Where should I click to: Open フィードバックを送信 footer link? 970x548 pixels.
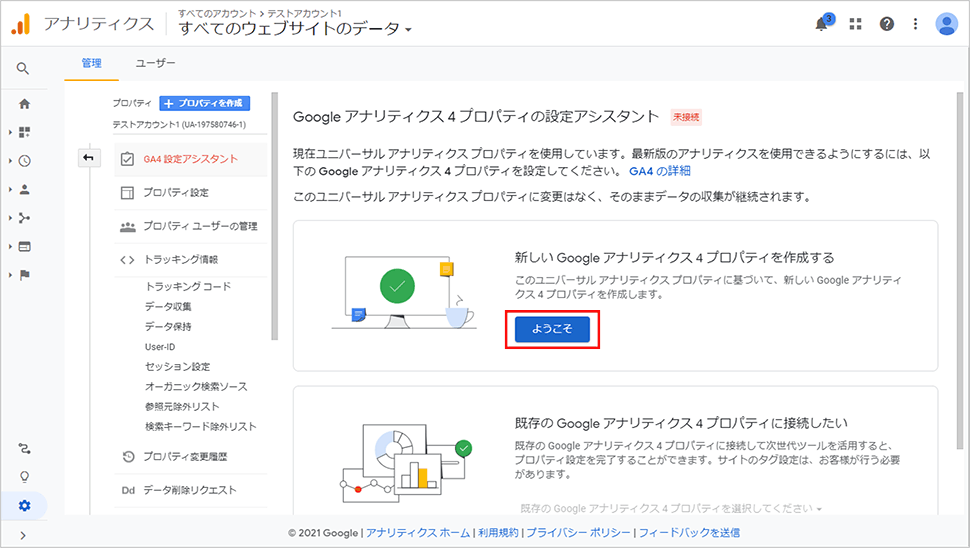coord(689,533)
